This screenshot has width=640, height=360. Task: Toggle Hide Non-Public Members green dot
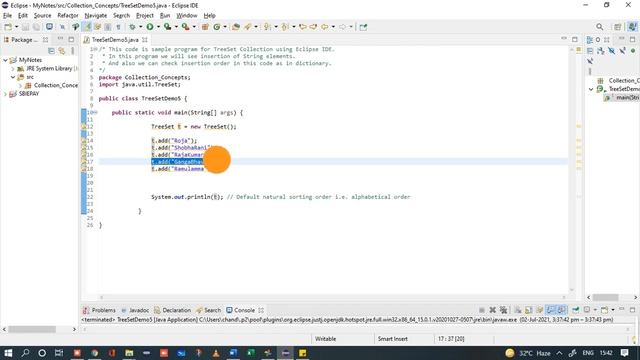[633, 51]
